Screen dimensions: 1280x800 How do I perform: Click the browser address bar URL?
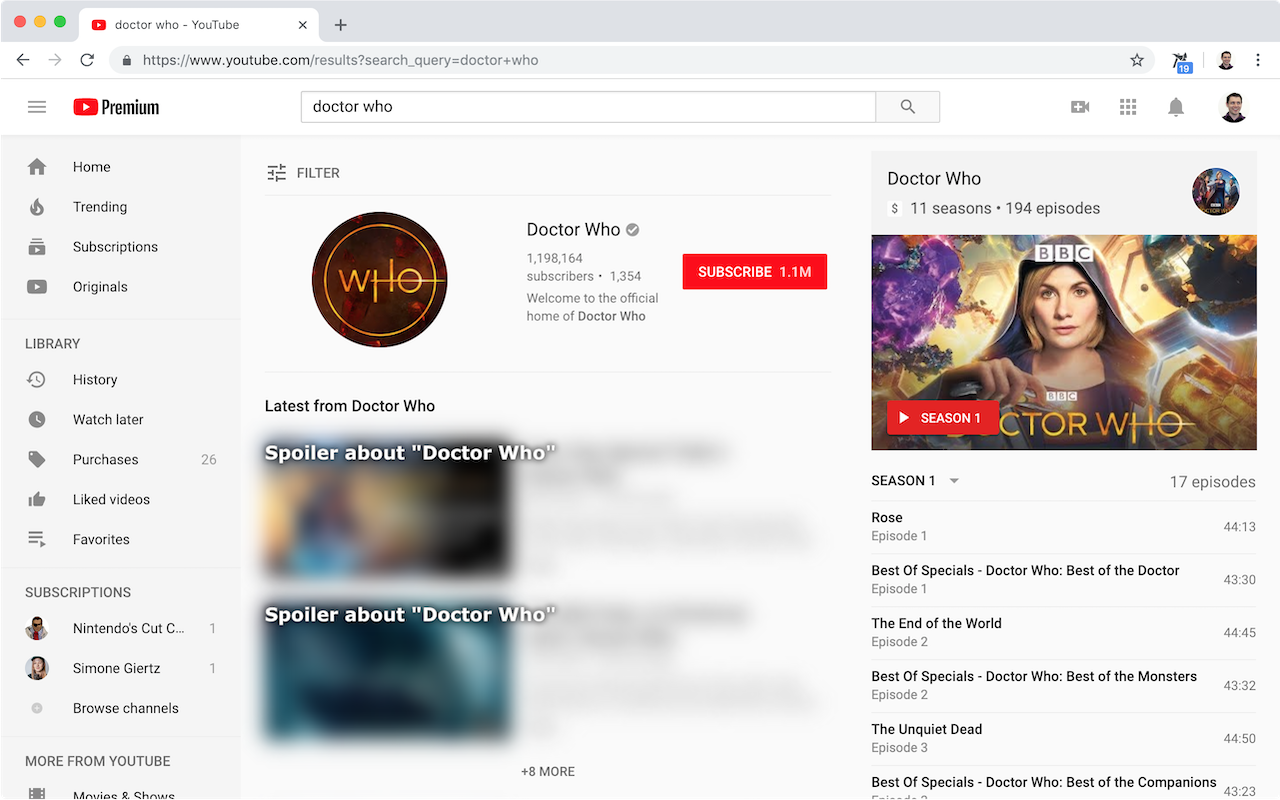tap(340, 60)
